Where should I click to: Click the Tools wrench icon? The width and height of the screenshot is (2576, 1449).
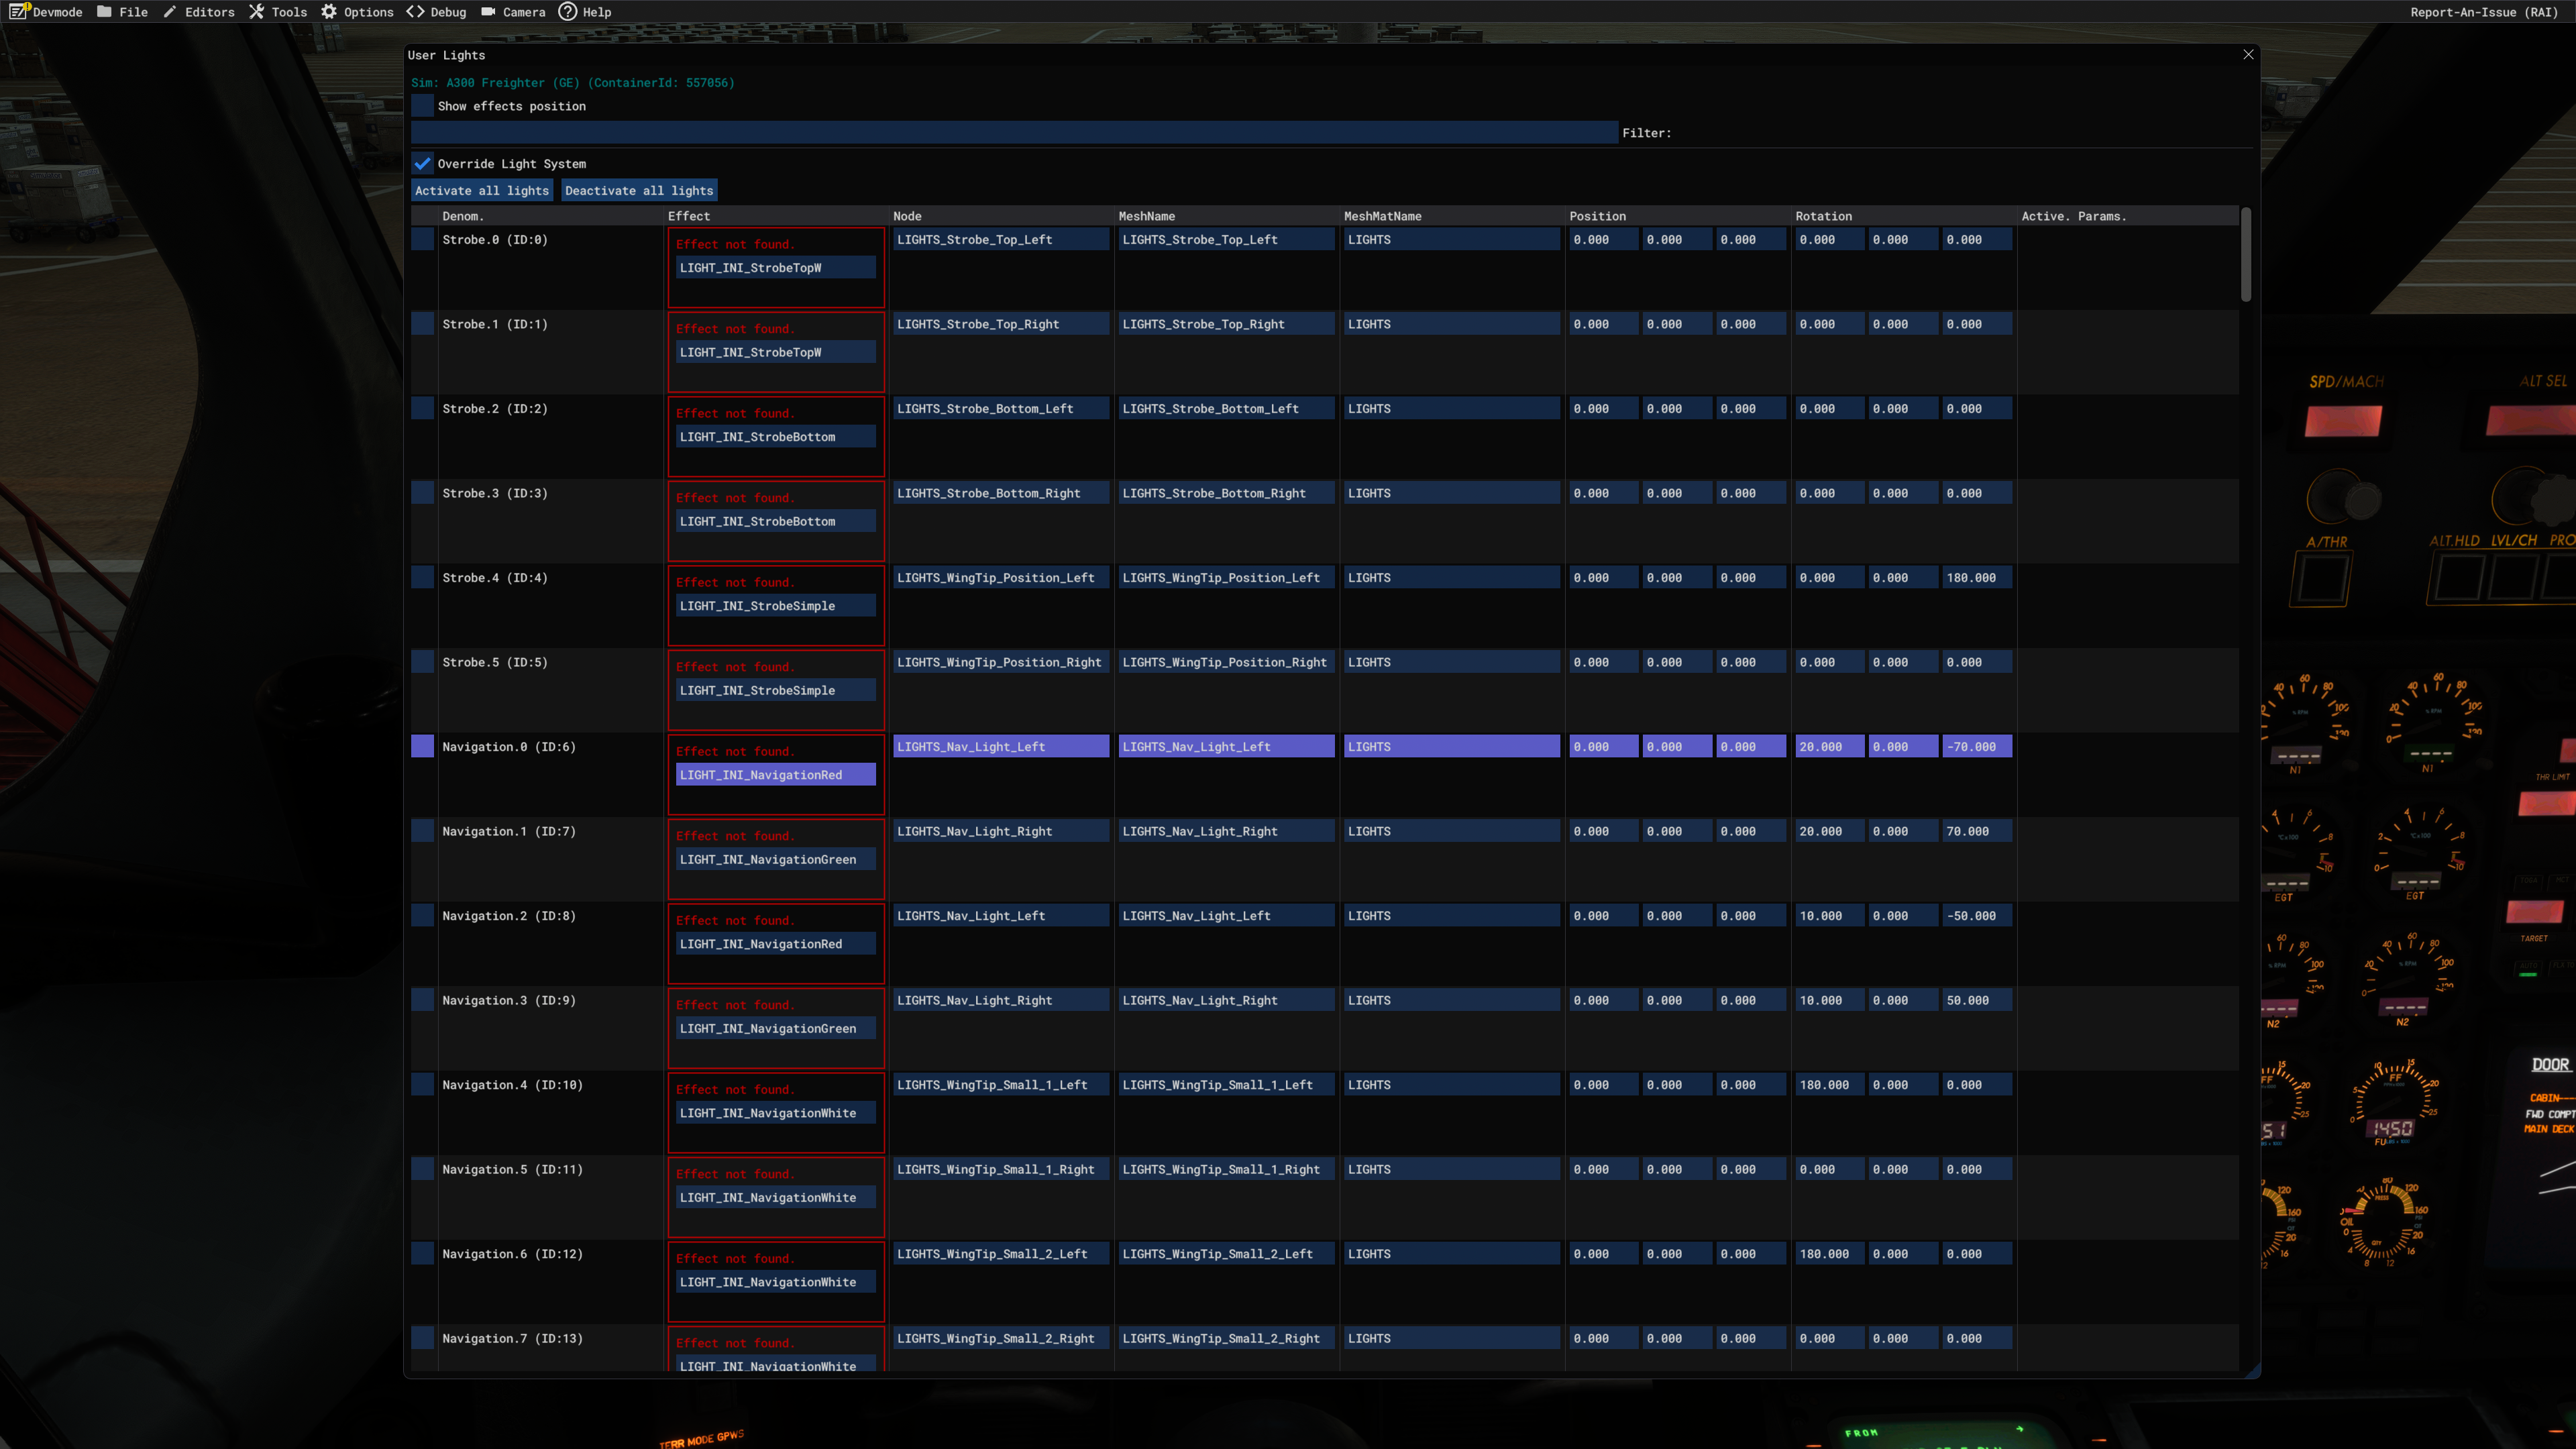click(257, 12)
